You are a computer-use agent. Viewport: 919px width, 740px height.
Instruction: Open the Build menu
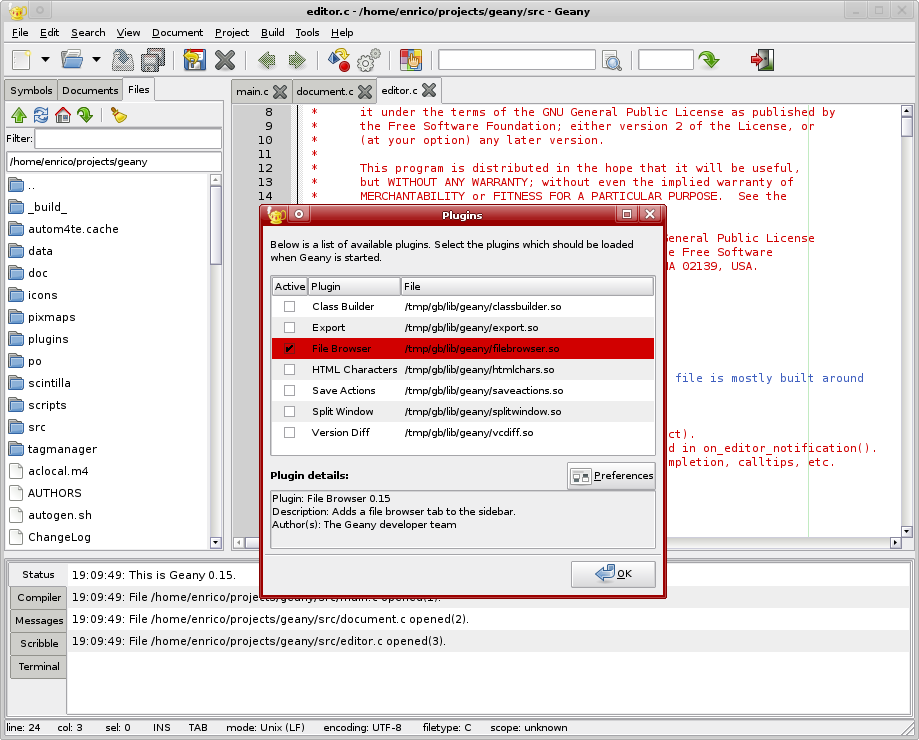click(273, 33)
